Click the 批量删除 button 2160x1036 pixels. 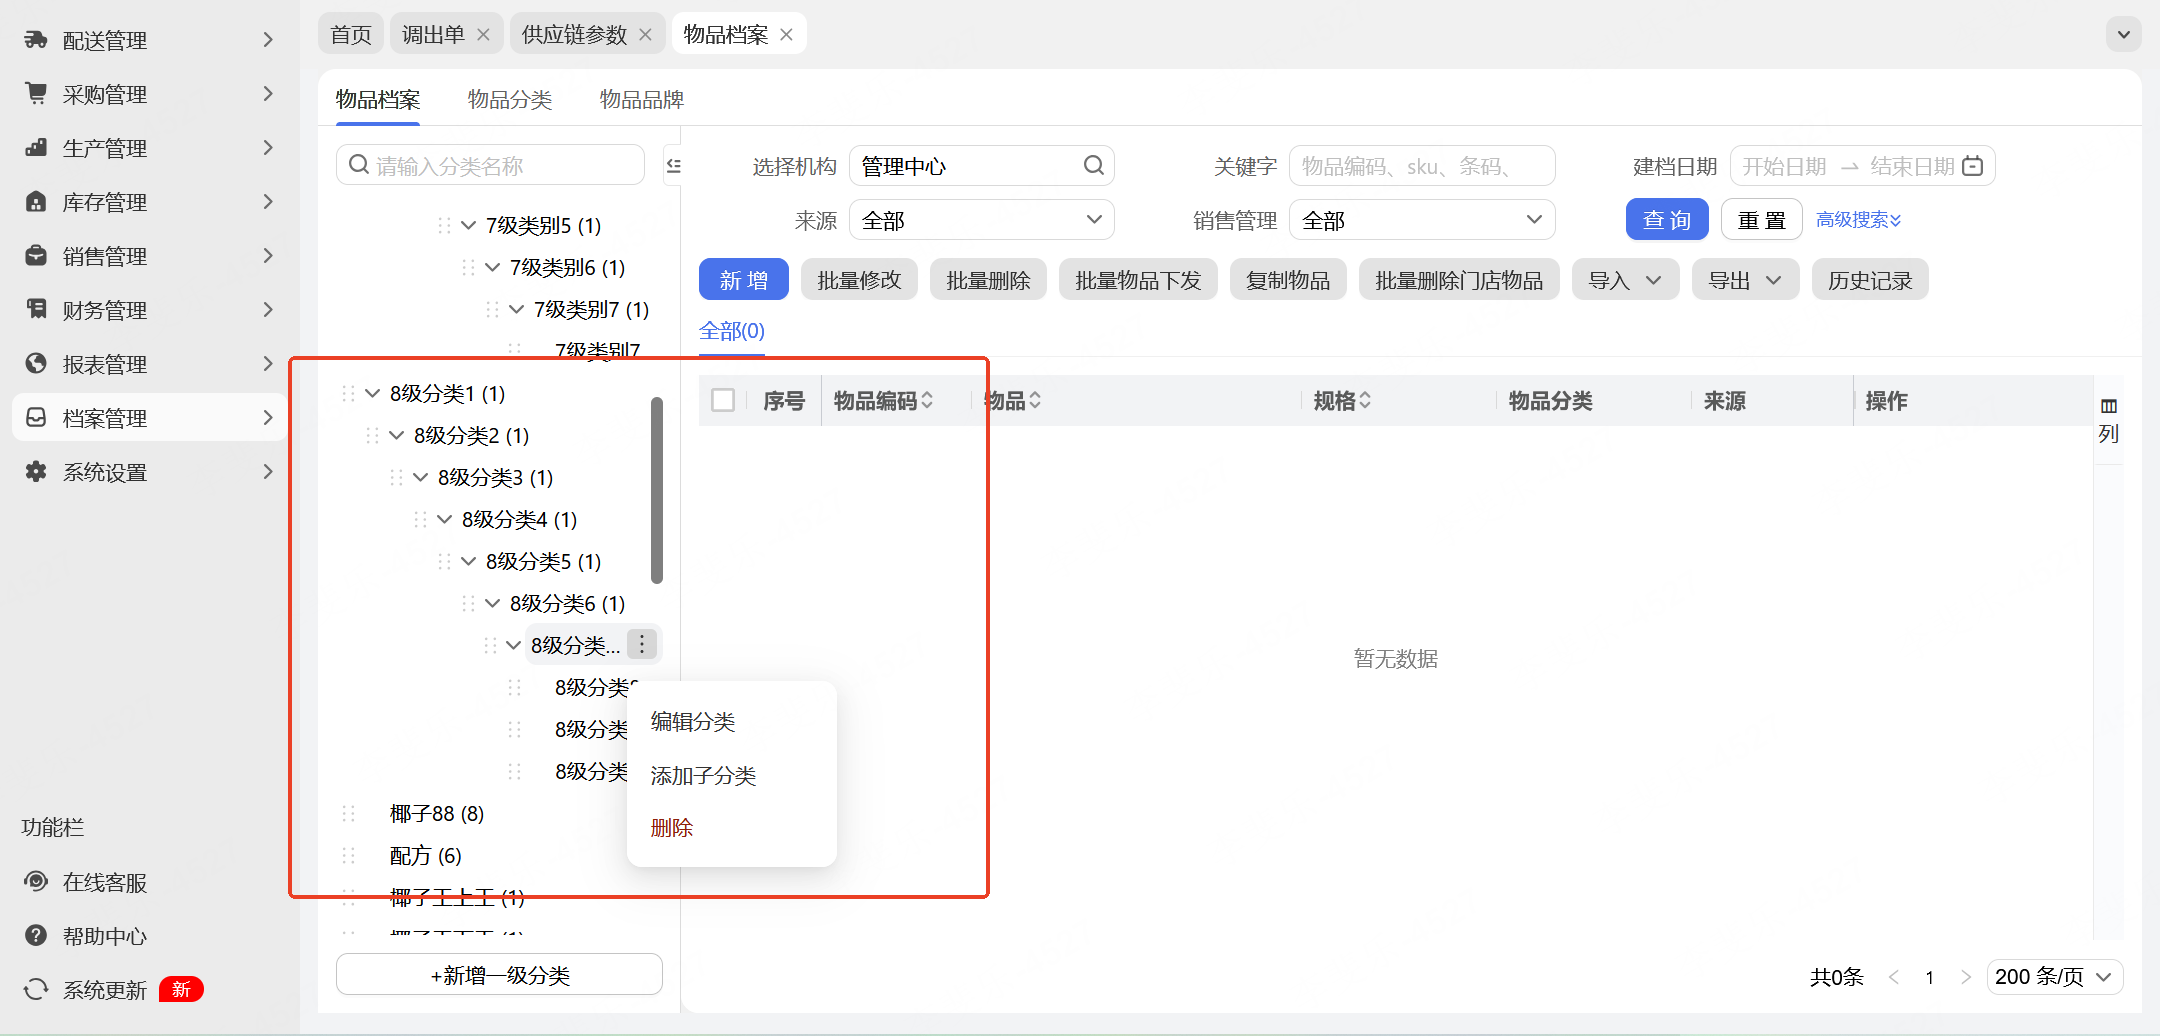tap(988, 280)
